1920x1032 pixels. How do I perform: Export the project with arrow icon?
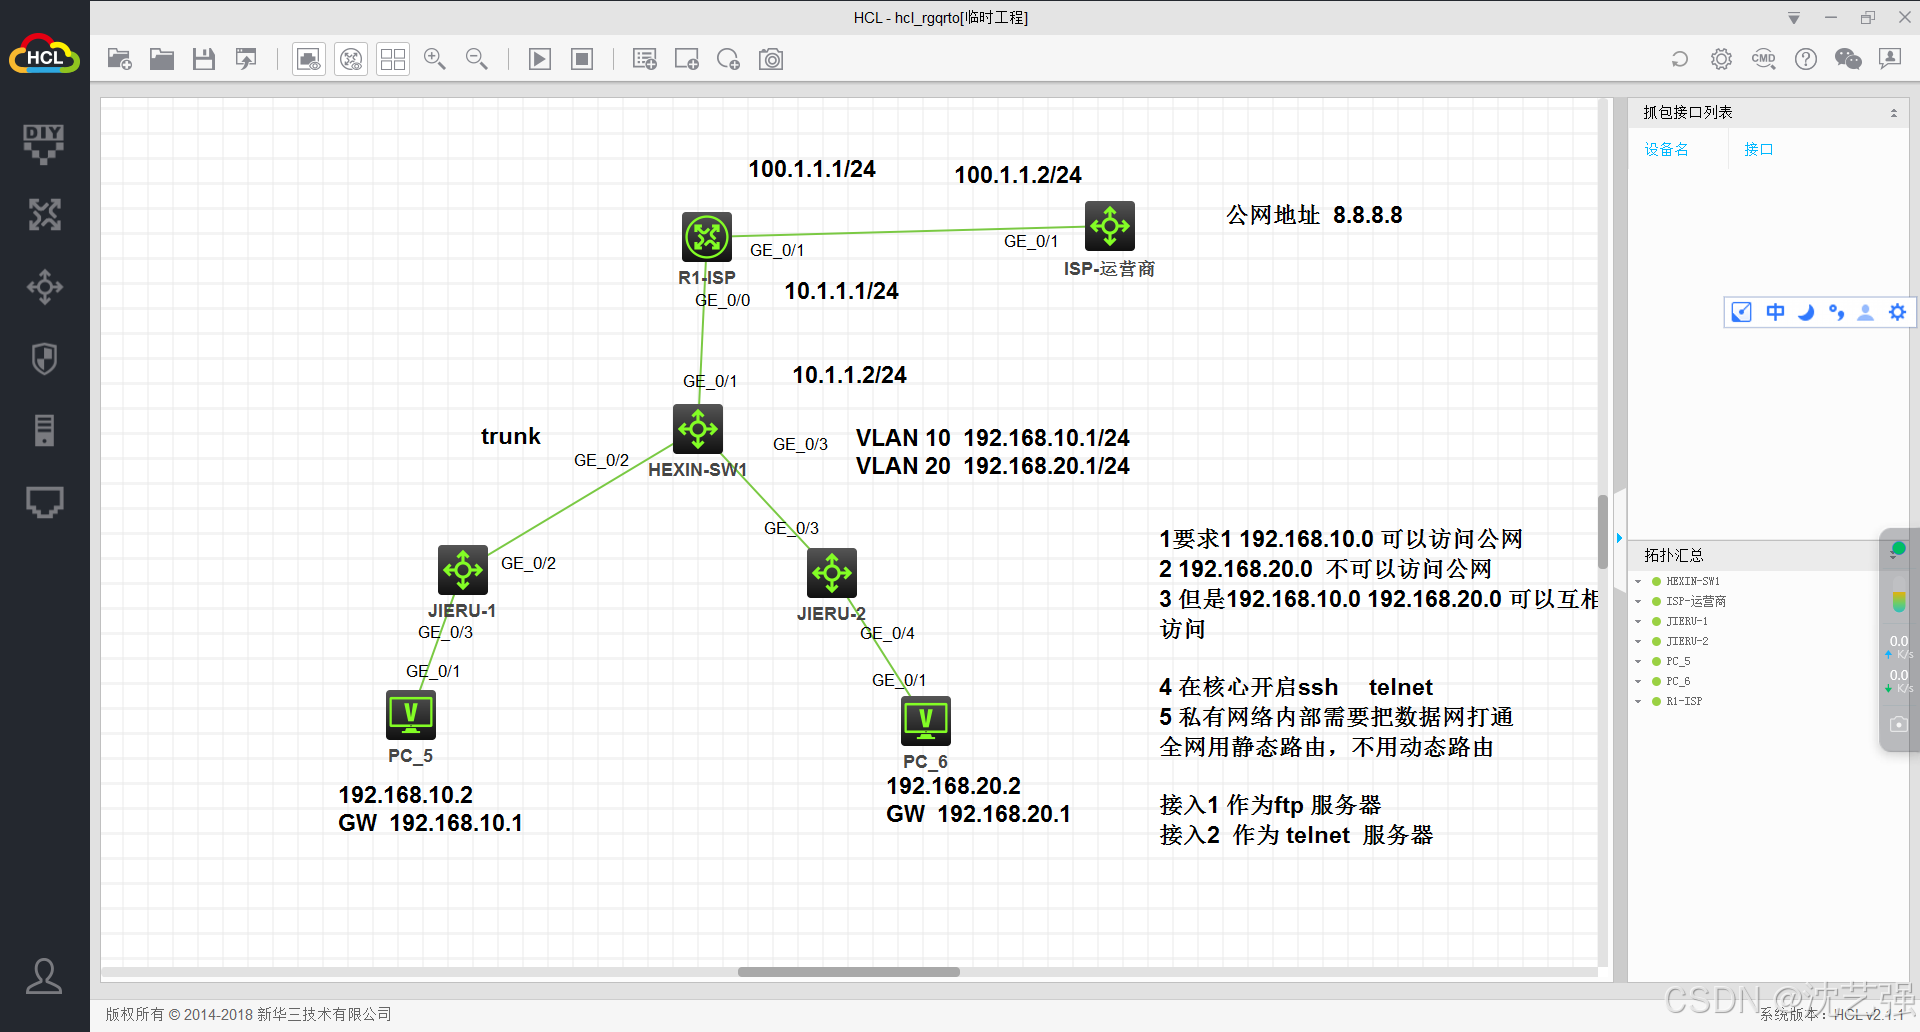246,59
